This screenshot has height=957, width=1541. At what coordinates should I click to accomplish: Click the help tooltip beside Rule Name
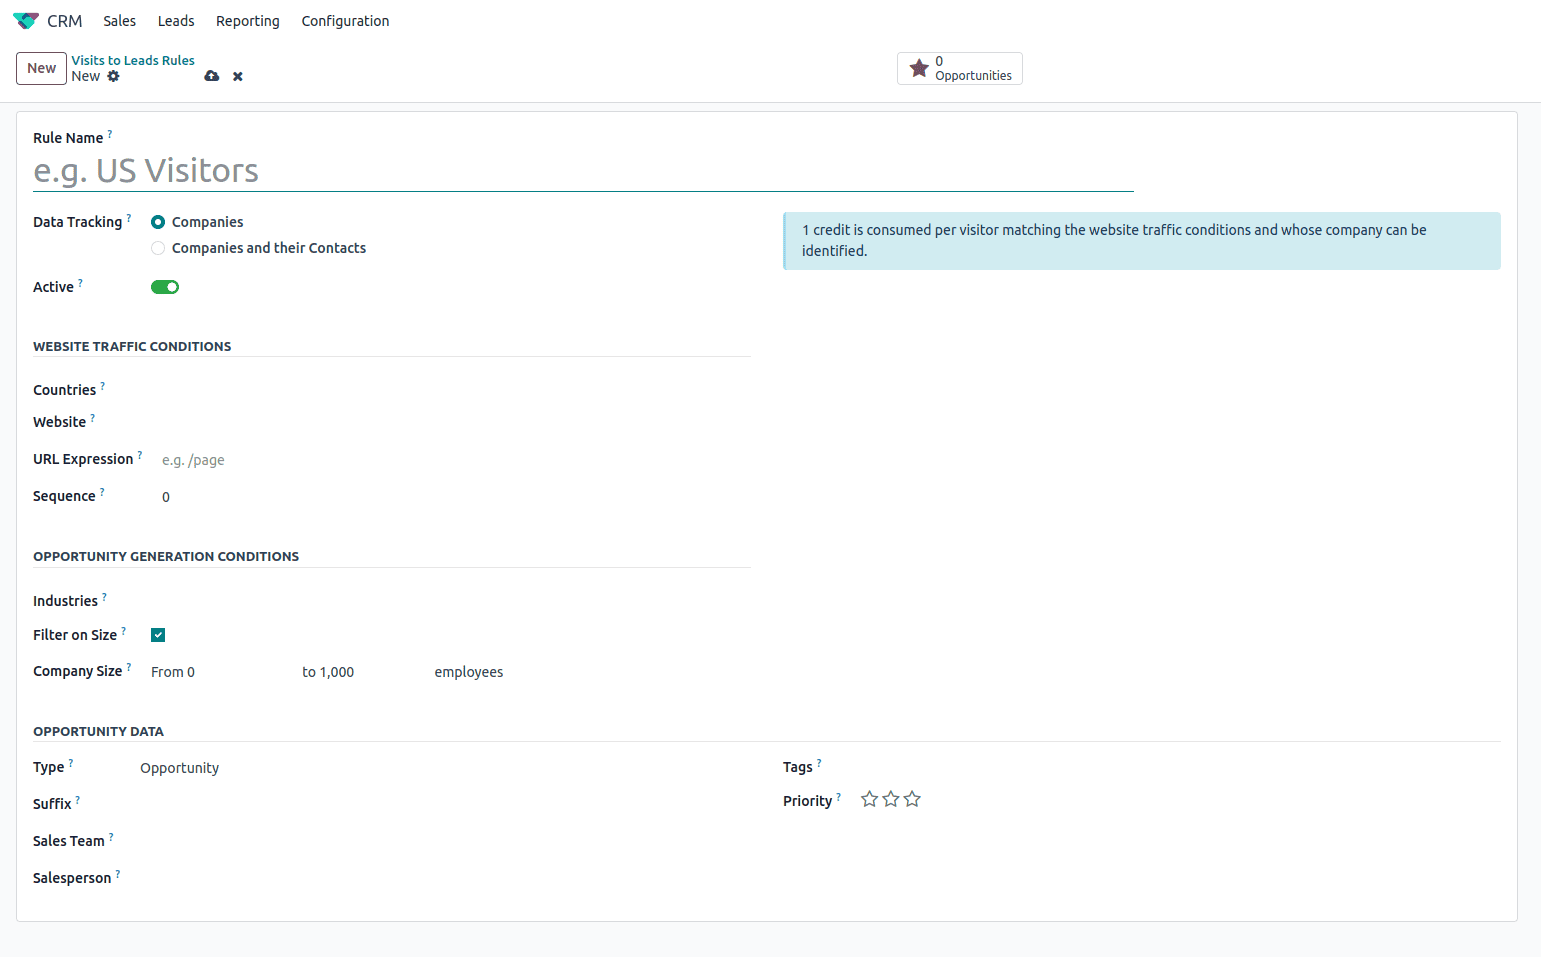110,132
